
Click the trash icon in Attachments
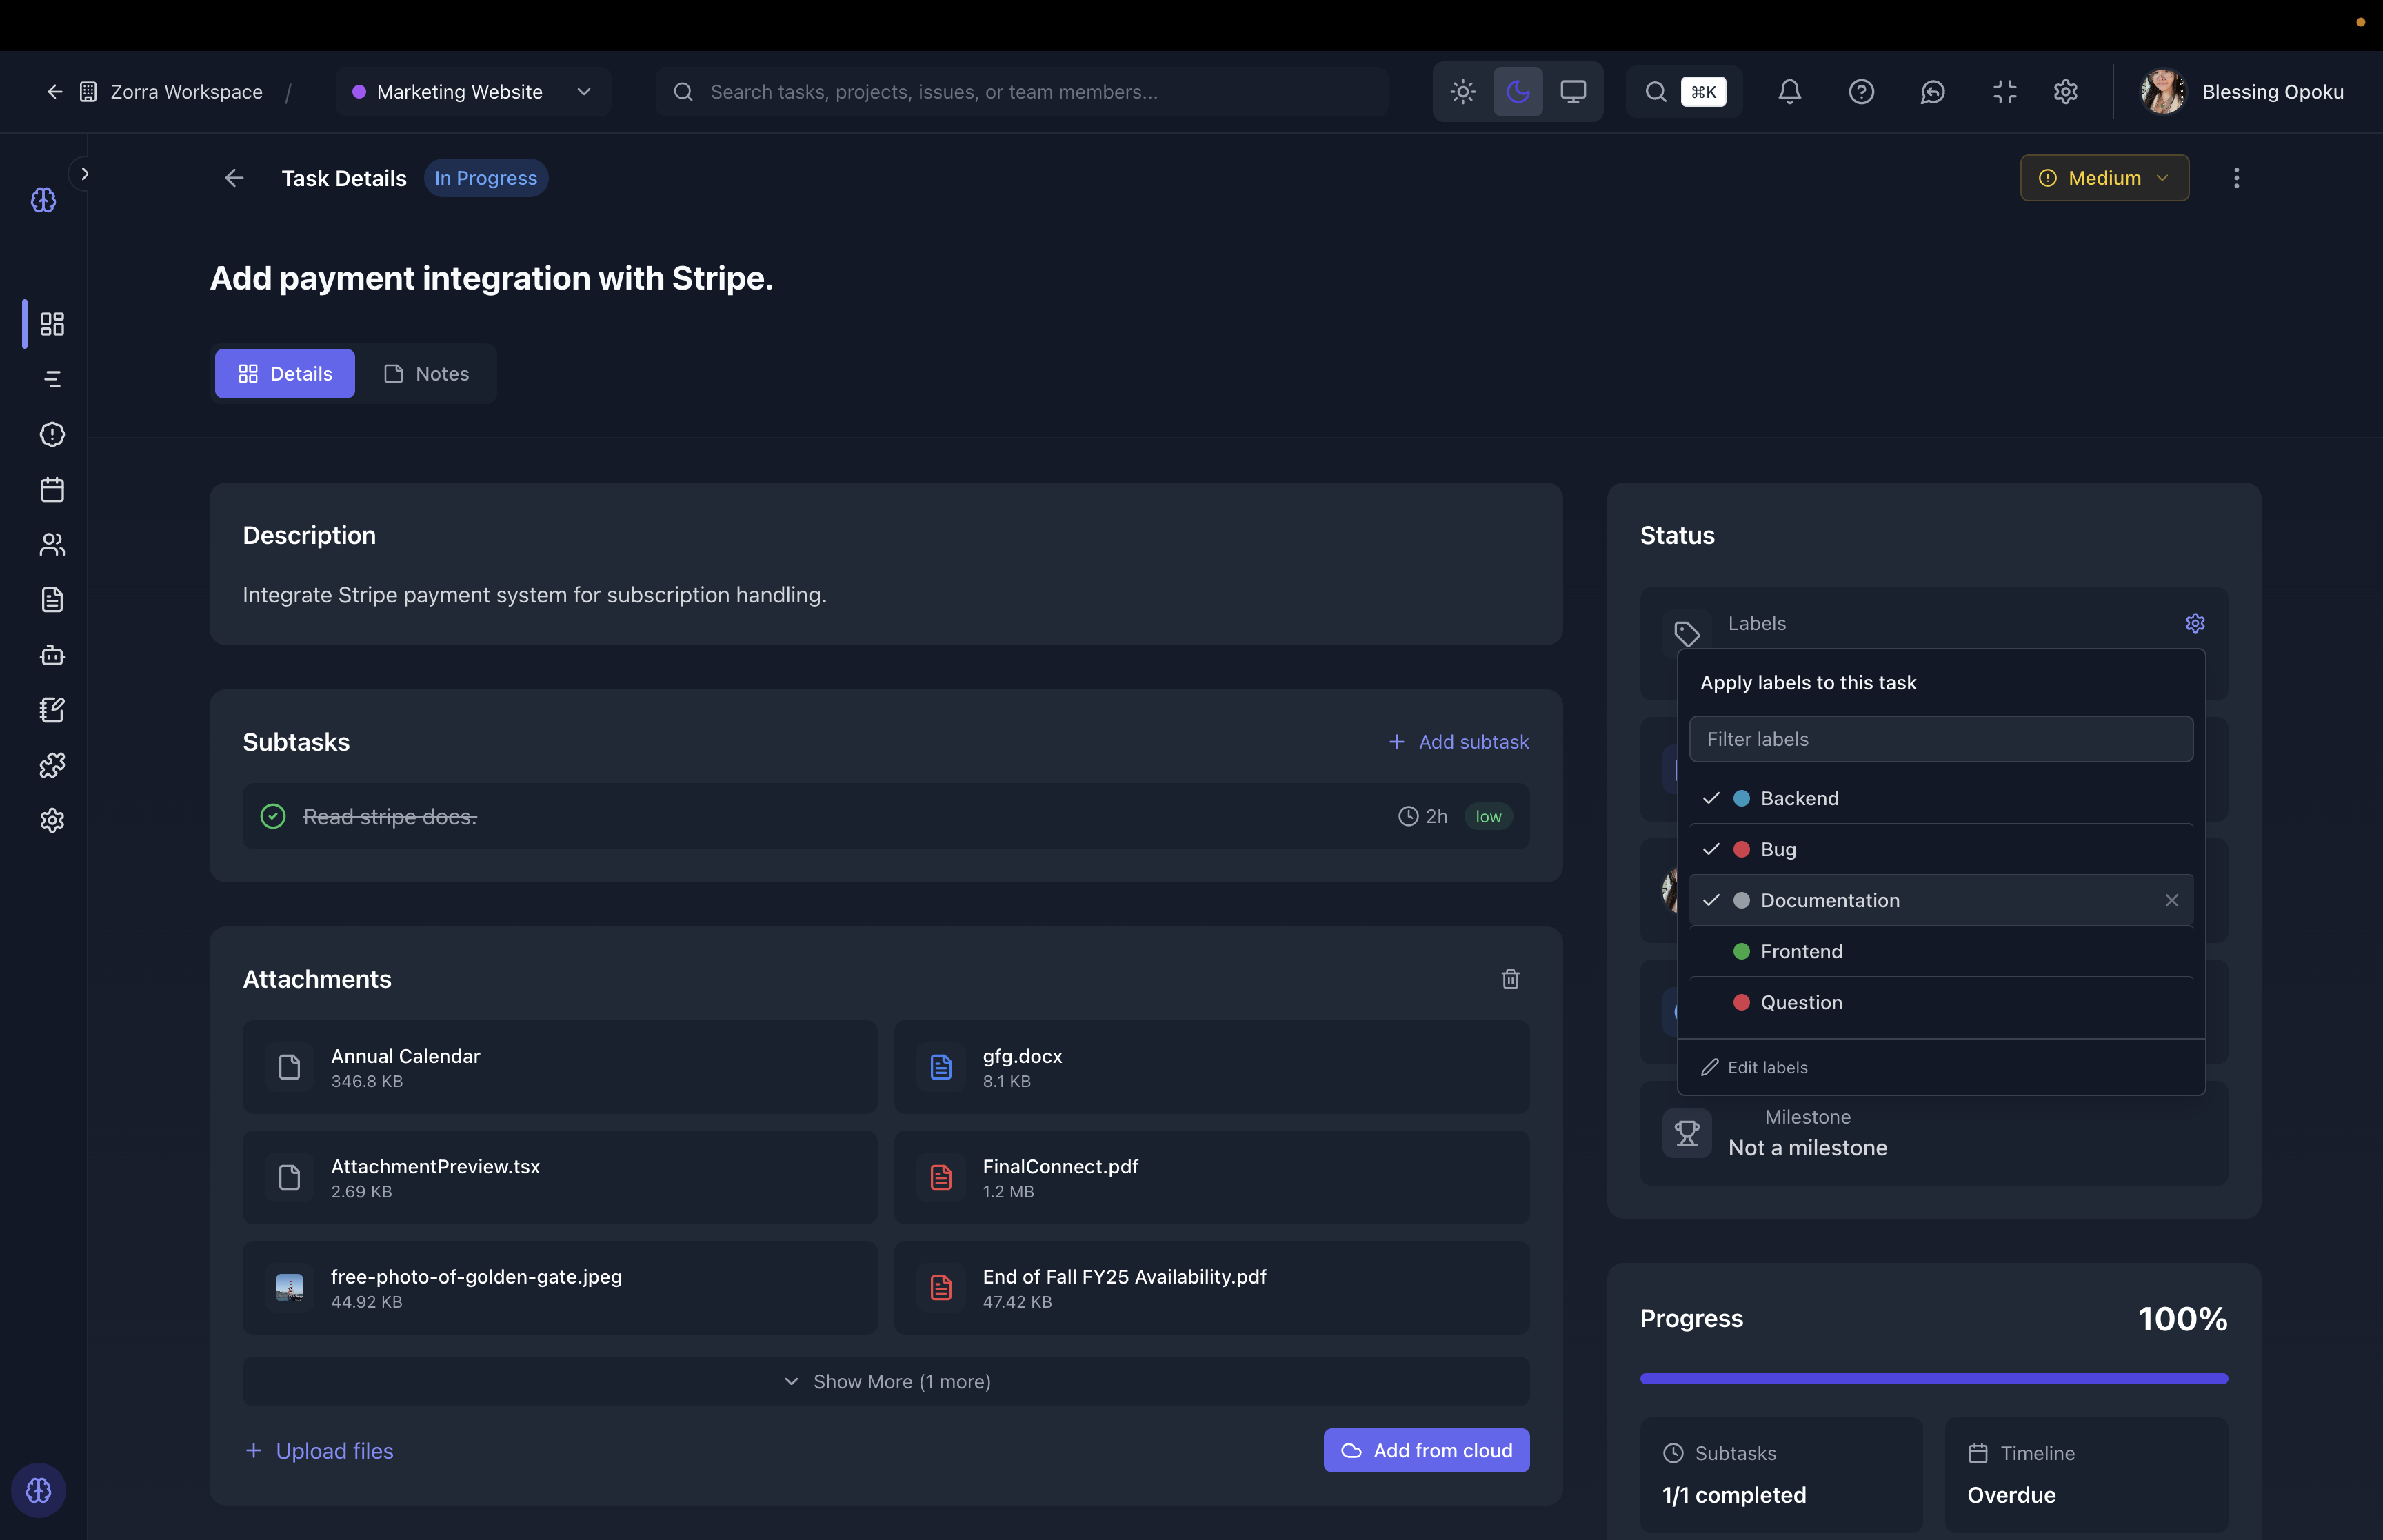pyautogui.click(x=1510, y=979)
